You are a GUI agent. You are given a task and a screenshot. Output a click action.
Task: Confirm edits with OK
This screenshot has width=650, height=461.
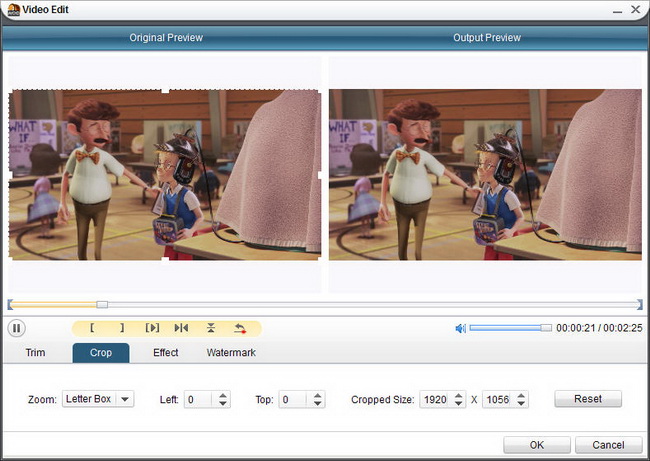pos(537,445)
